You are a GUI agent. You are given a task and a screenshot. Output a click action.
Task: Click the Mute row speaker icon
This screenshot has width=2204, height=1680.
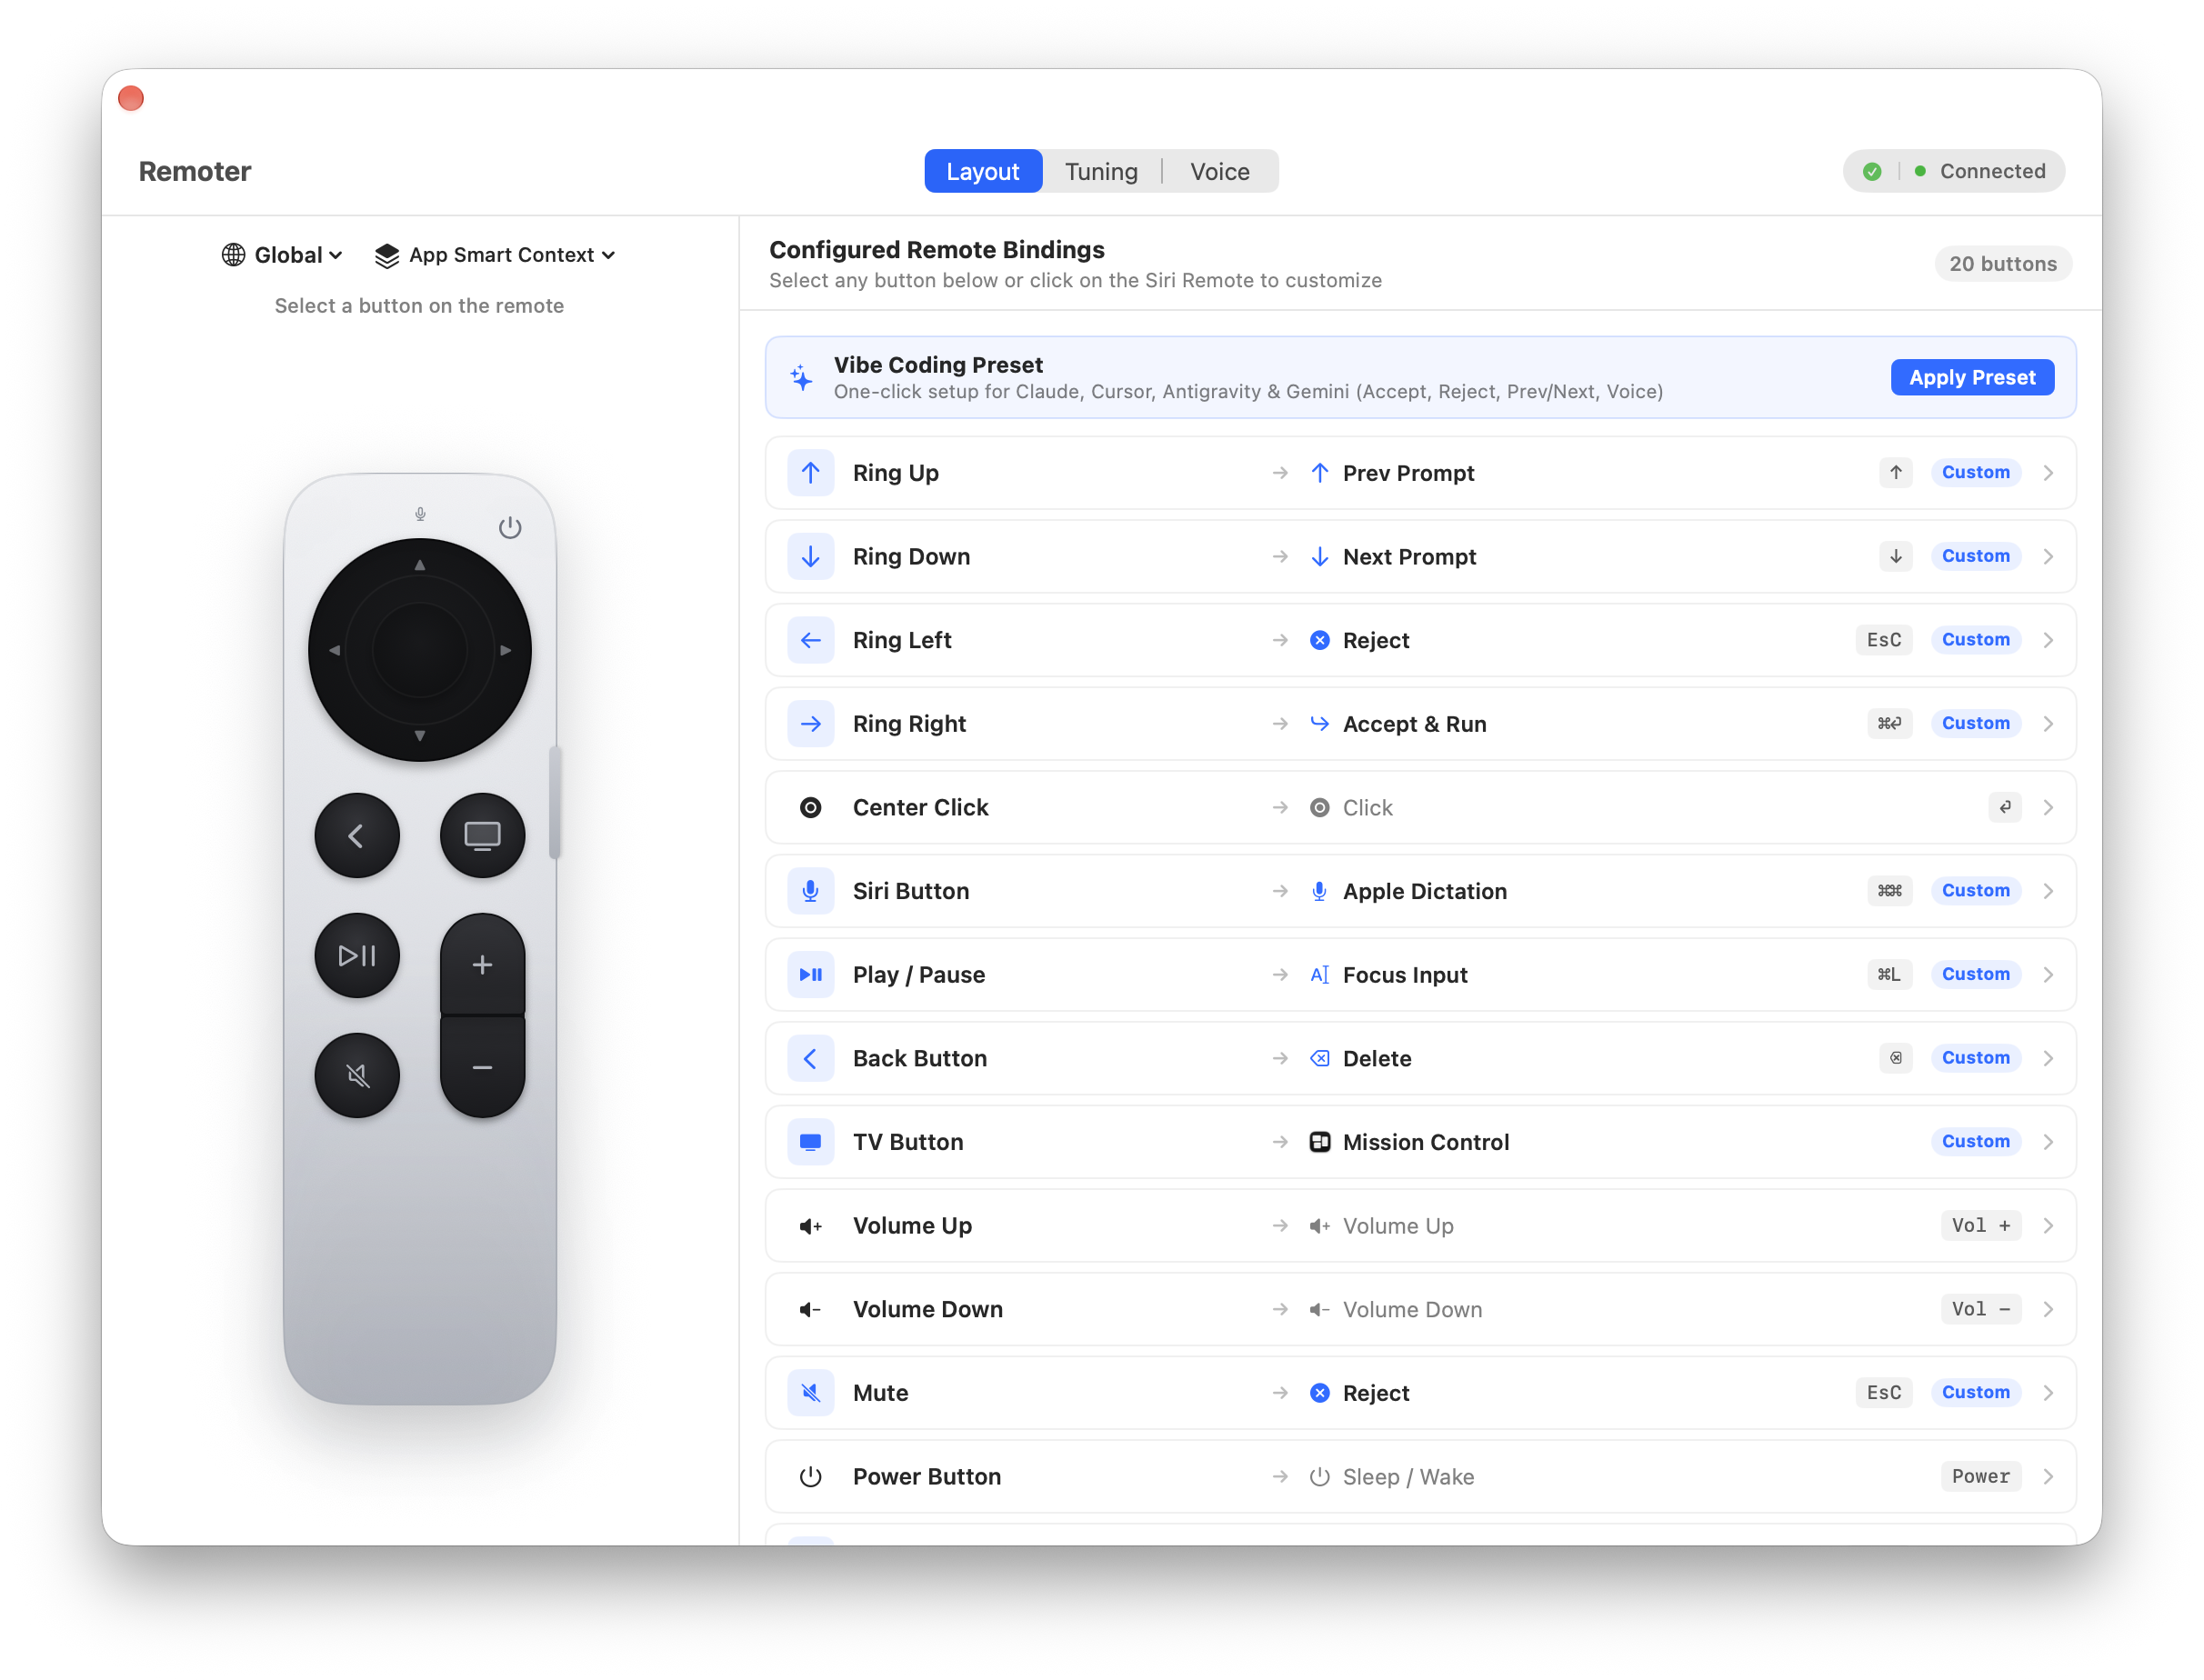tap(810, 1392)
